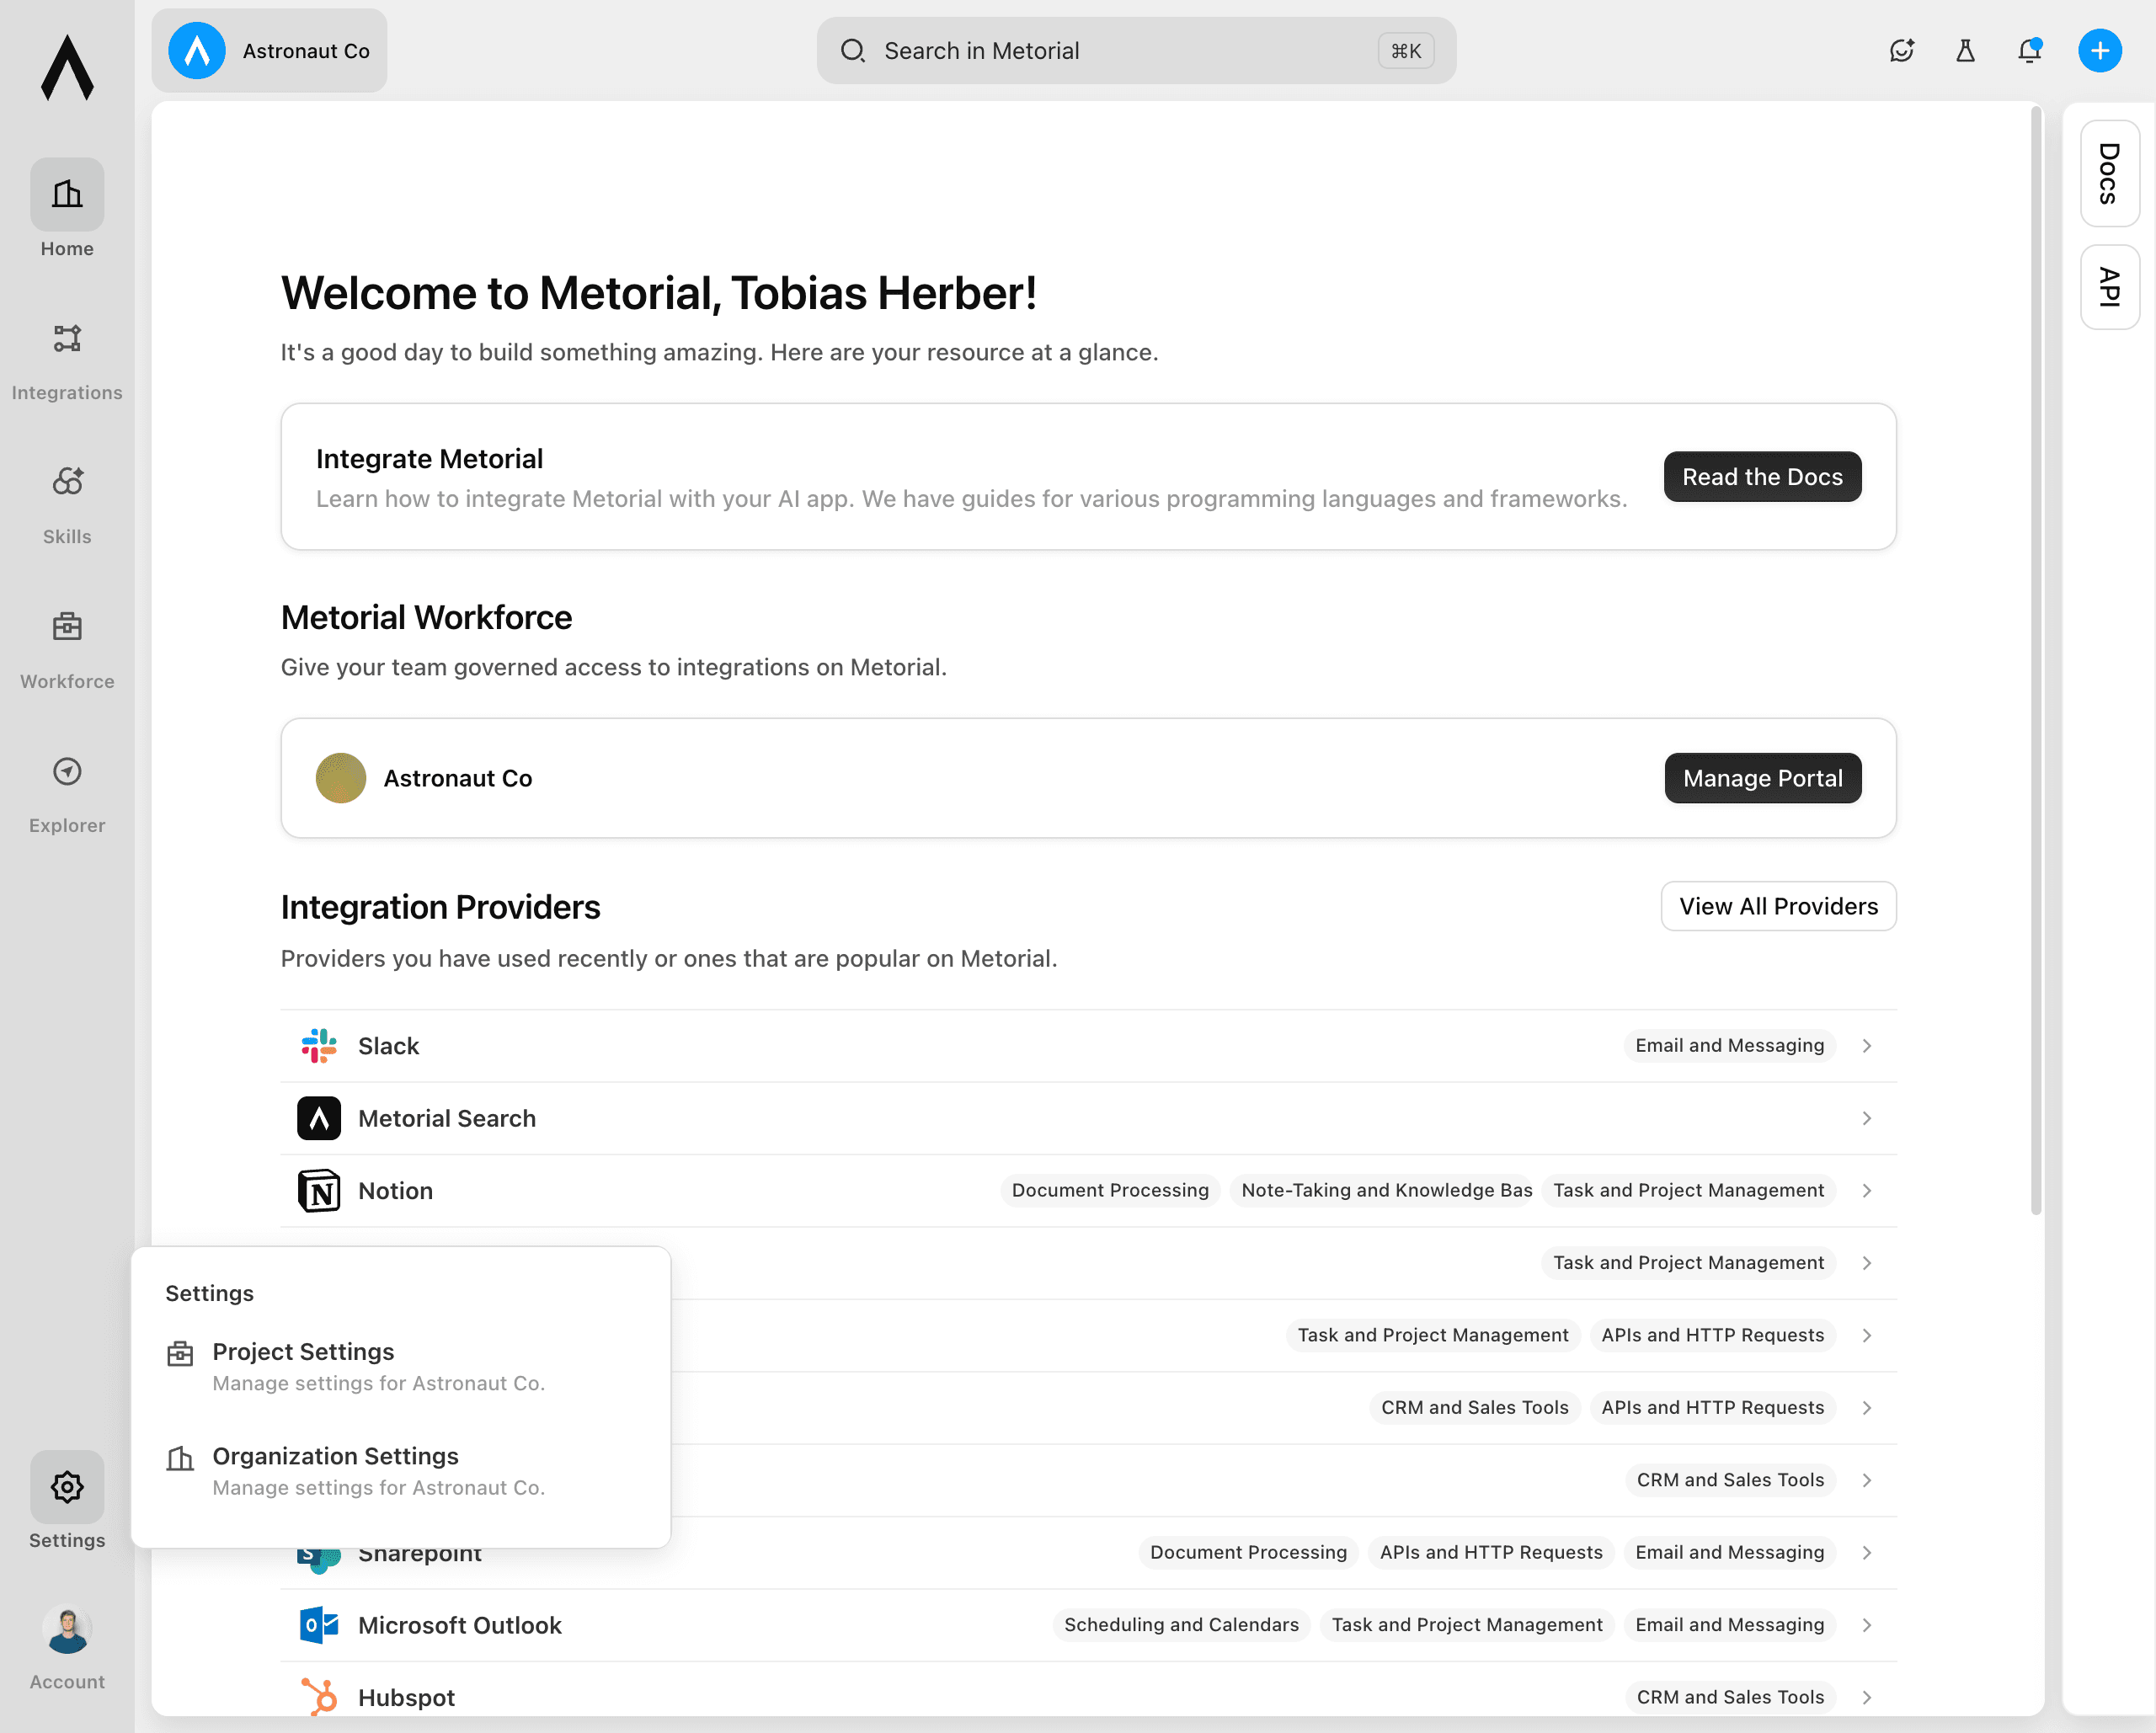Select Project Settings menu entry

point(400,1366)
